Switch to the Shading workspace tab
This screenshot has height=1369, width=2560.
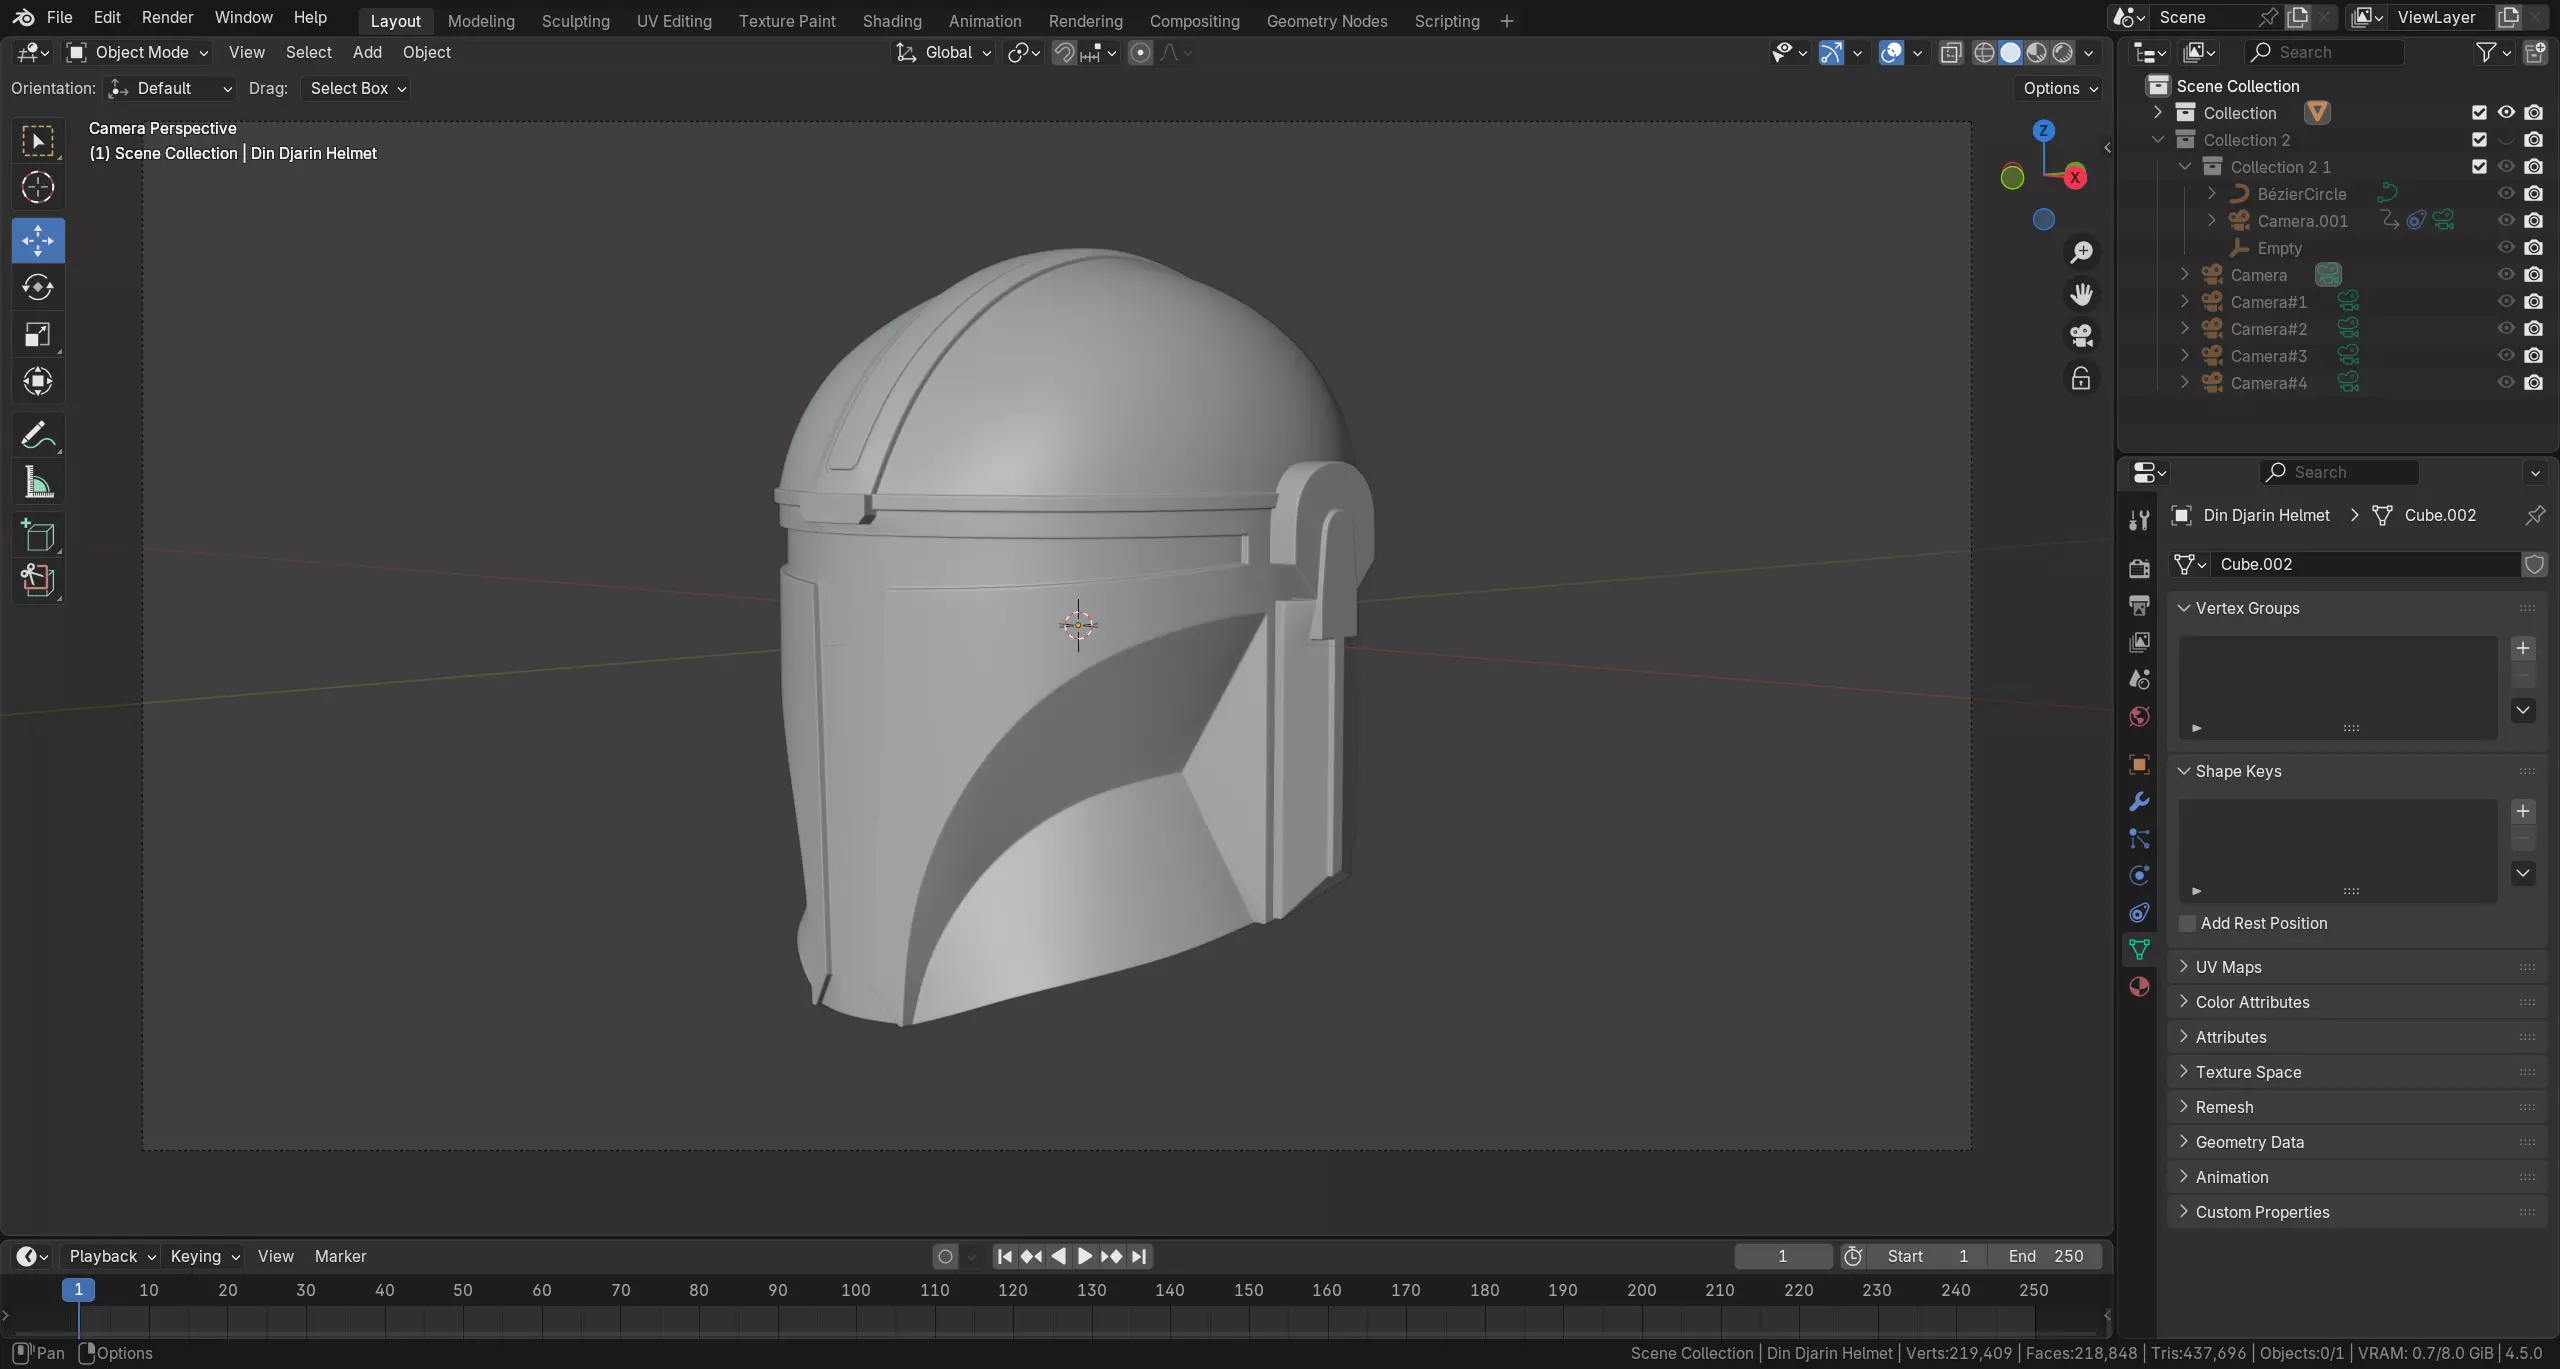coord(892,21)
